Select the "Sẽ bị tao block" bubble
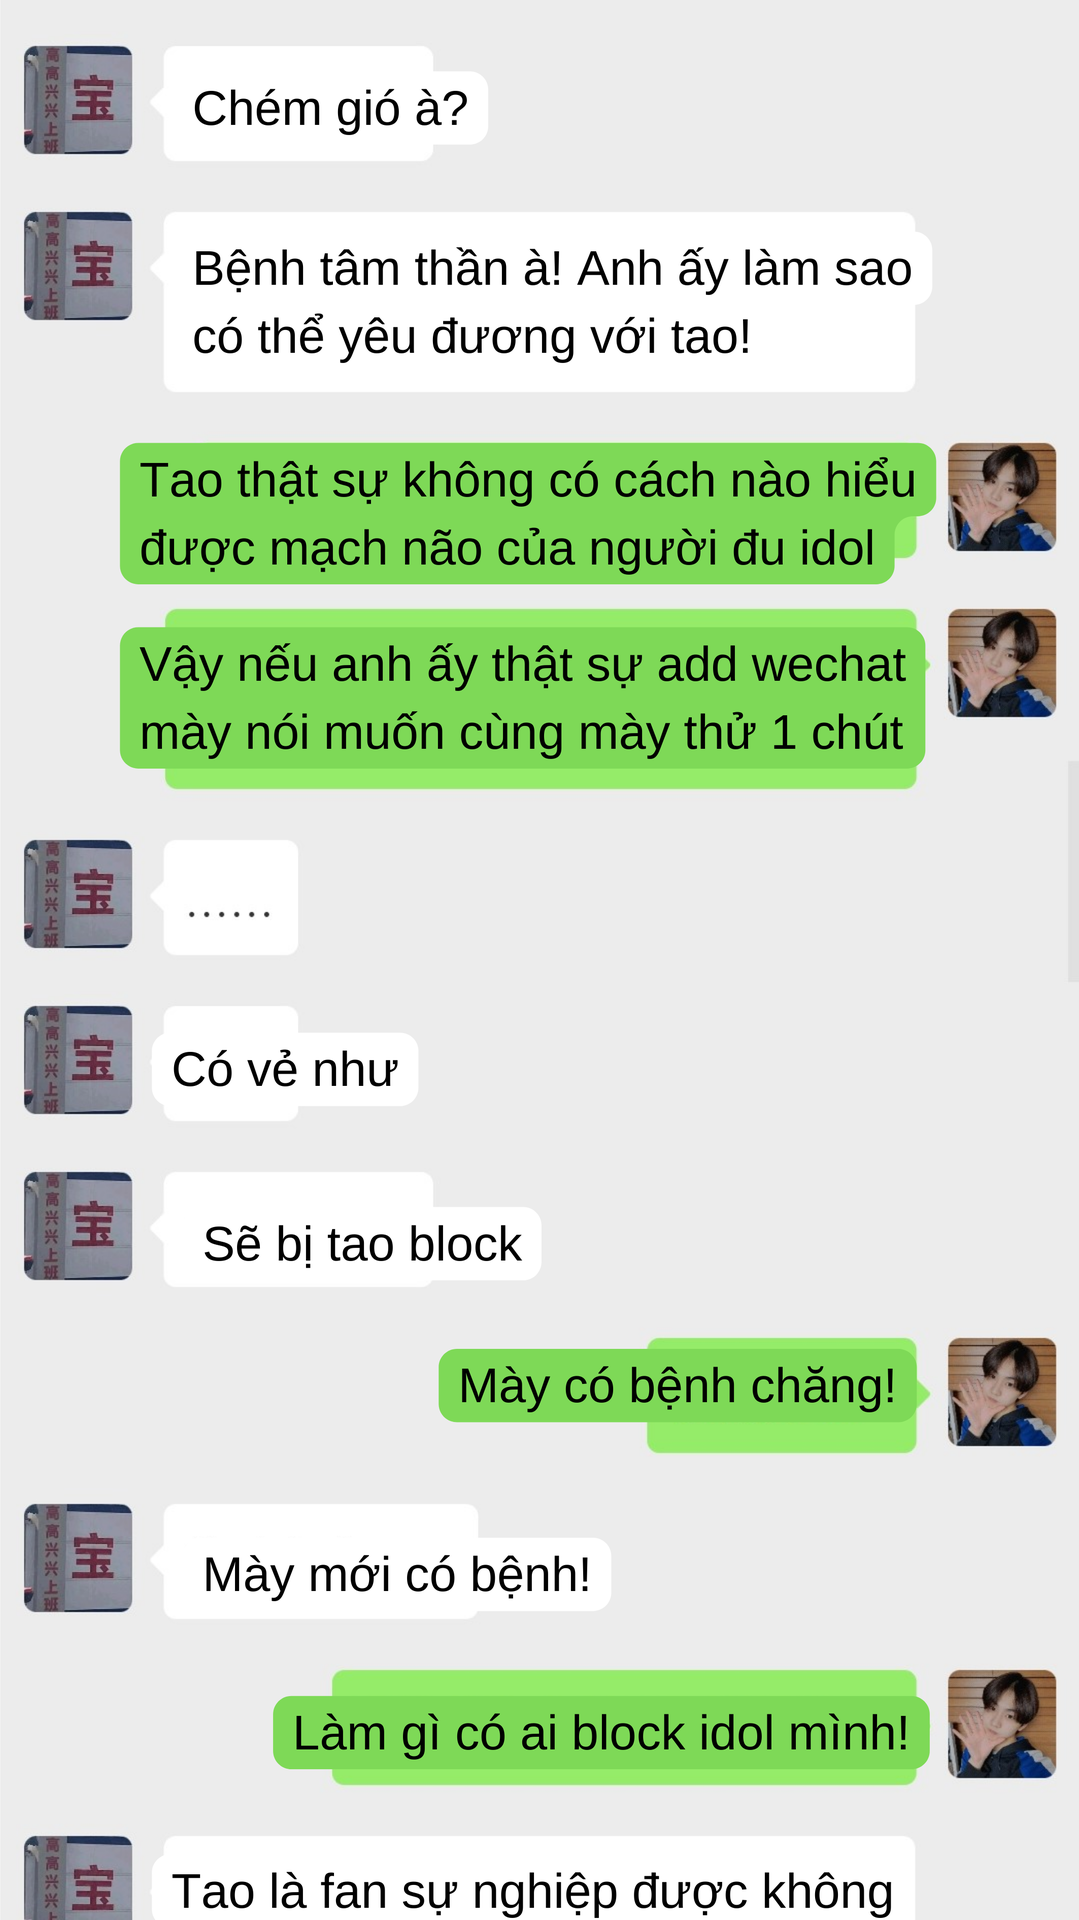This screenshot has height=1920, width=1079. pos(352,1230)
